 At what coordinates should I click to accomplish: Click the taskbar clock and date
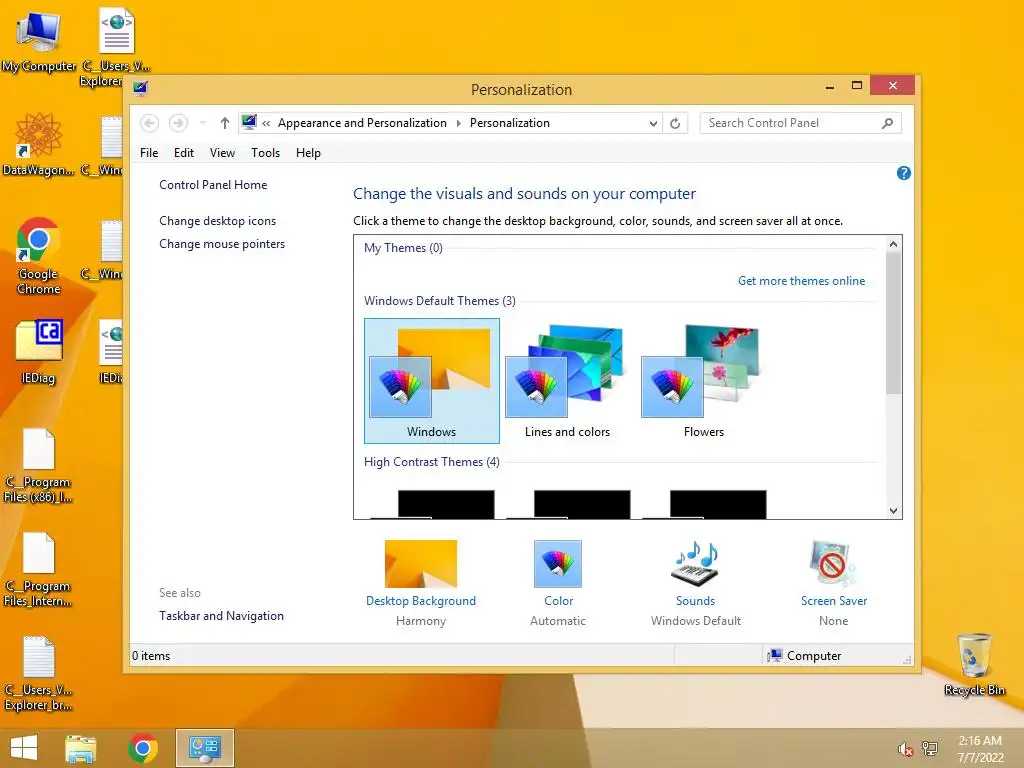point(980,749)
